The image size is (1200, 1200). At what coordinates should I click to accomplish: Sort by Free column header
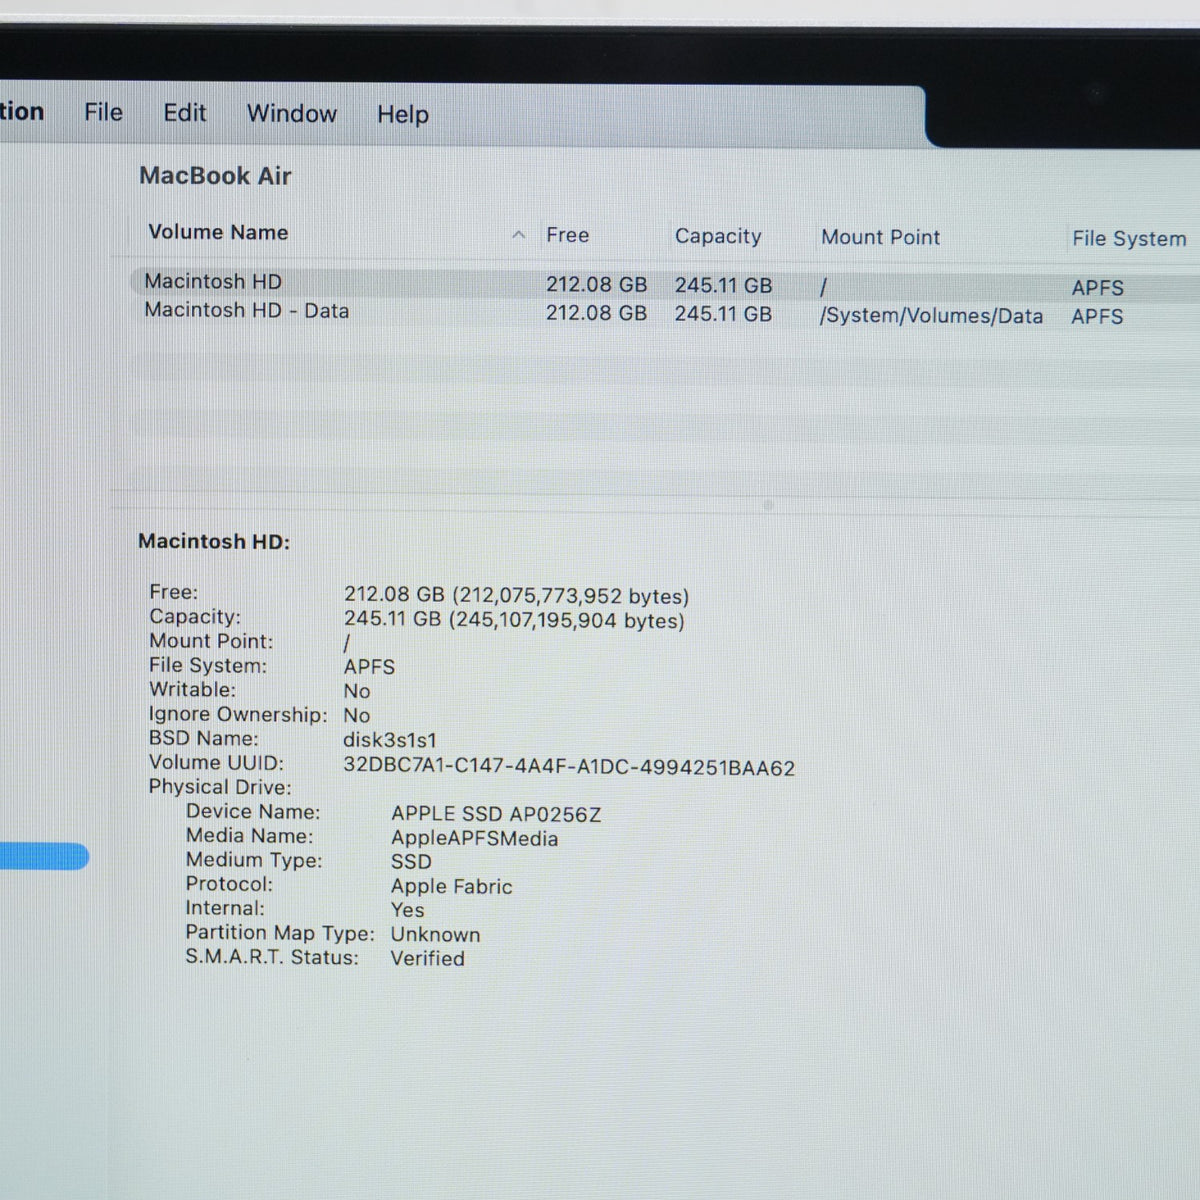point(567,235)
